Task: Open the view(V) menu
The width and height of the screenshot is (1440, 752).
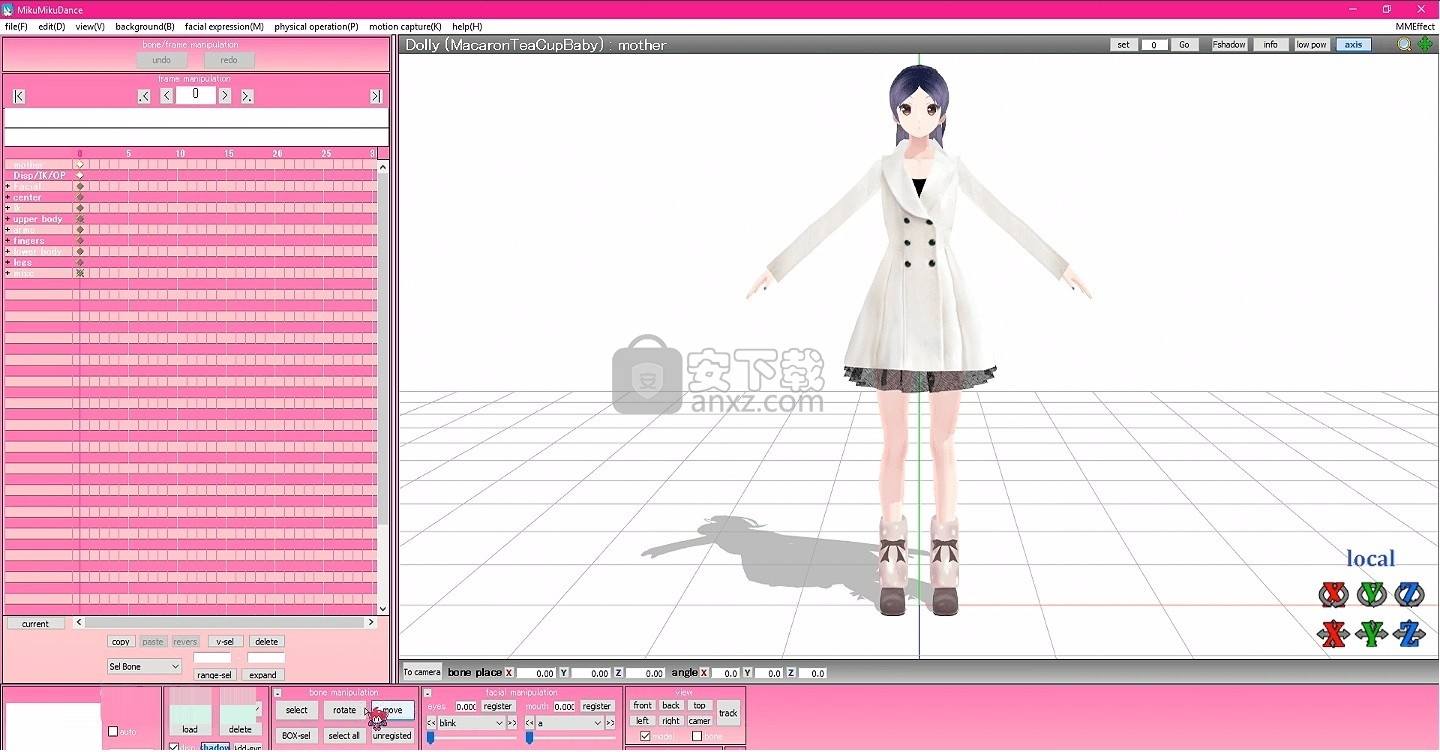Action: [90, 27]
